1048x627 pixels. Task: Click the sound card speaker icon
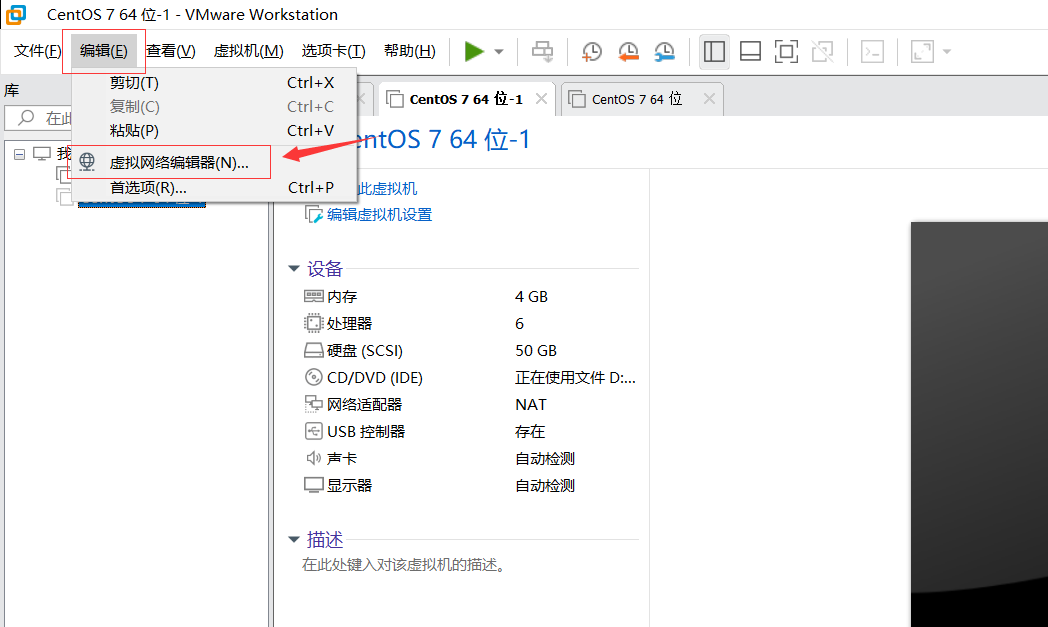click(x=313, y=458)
